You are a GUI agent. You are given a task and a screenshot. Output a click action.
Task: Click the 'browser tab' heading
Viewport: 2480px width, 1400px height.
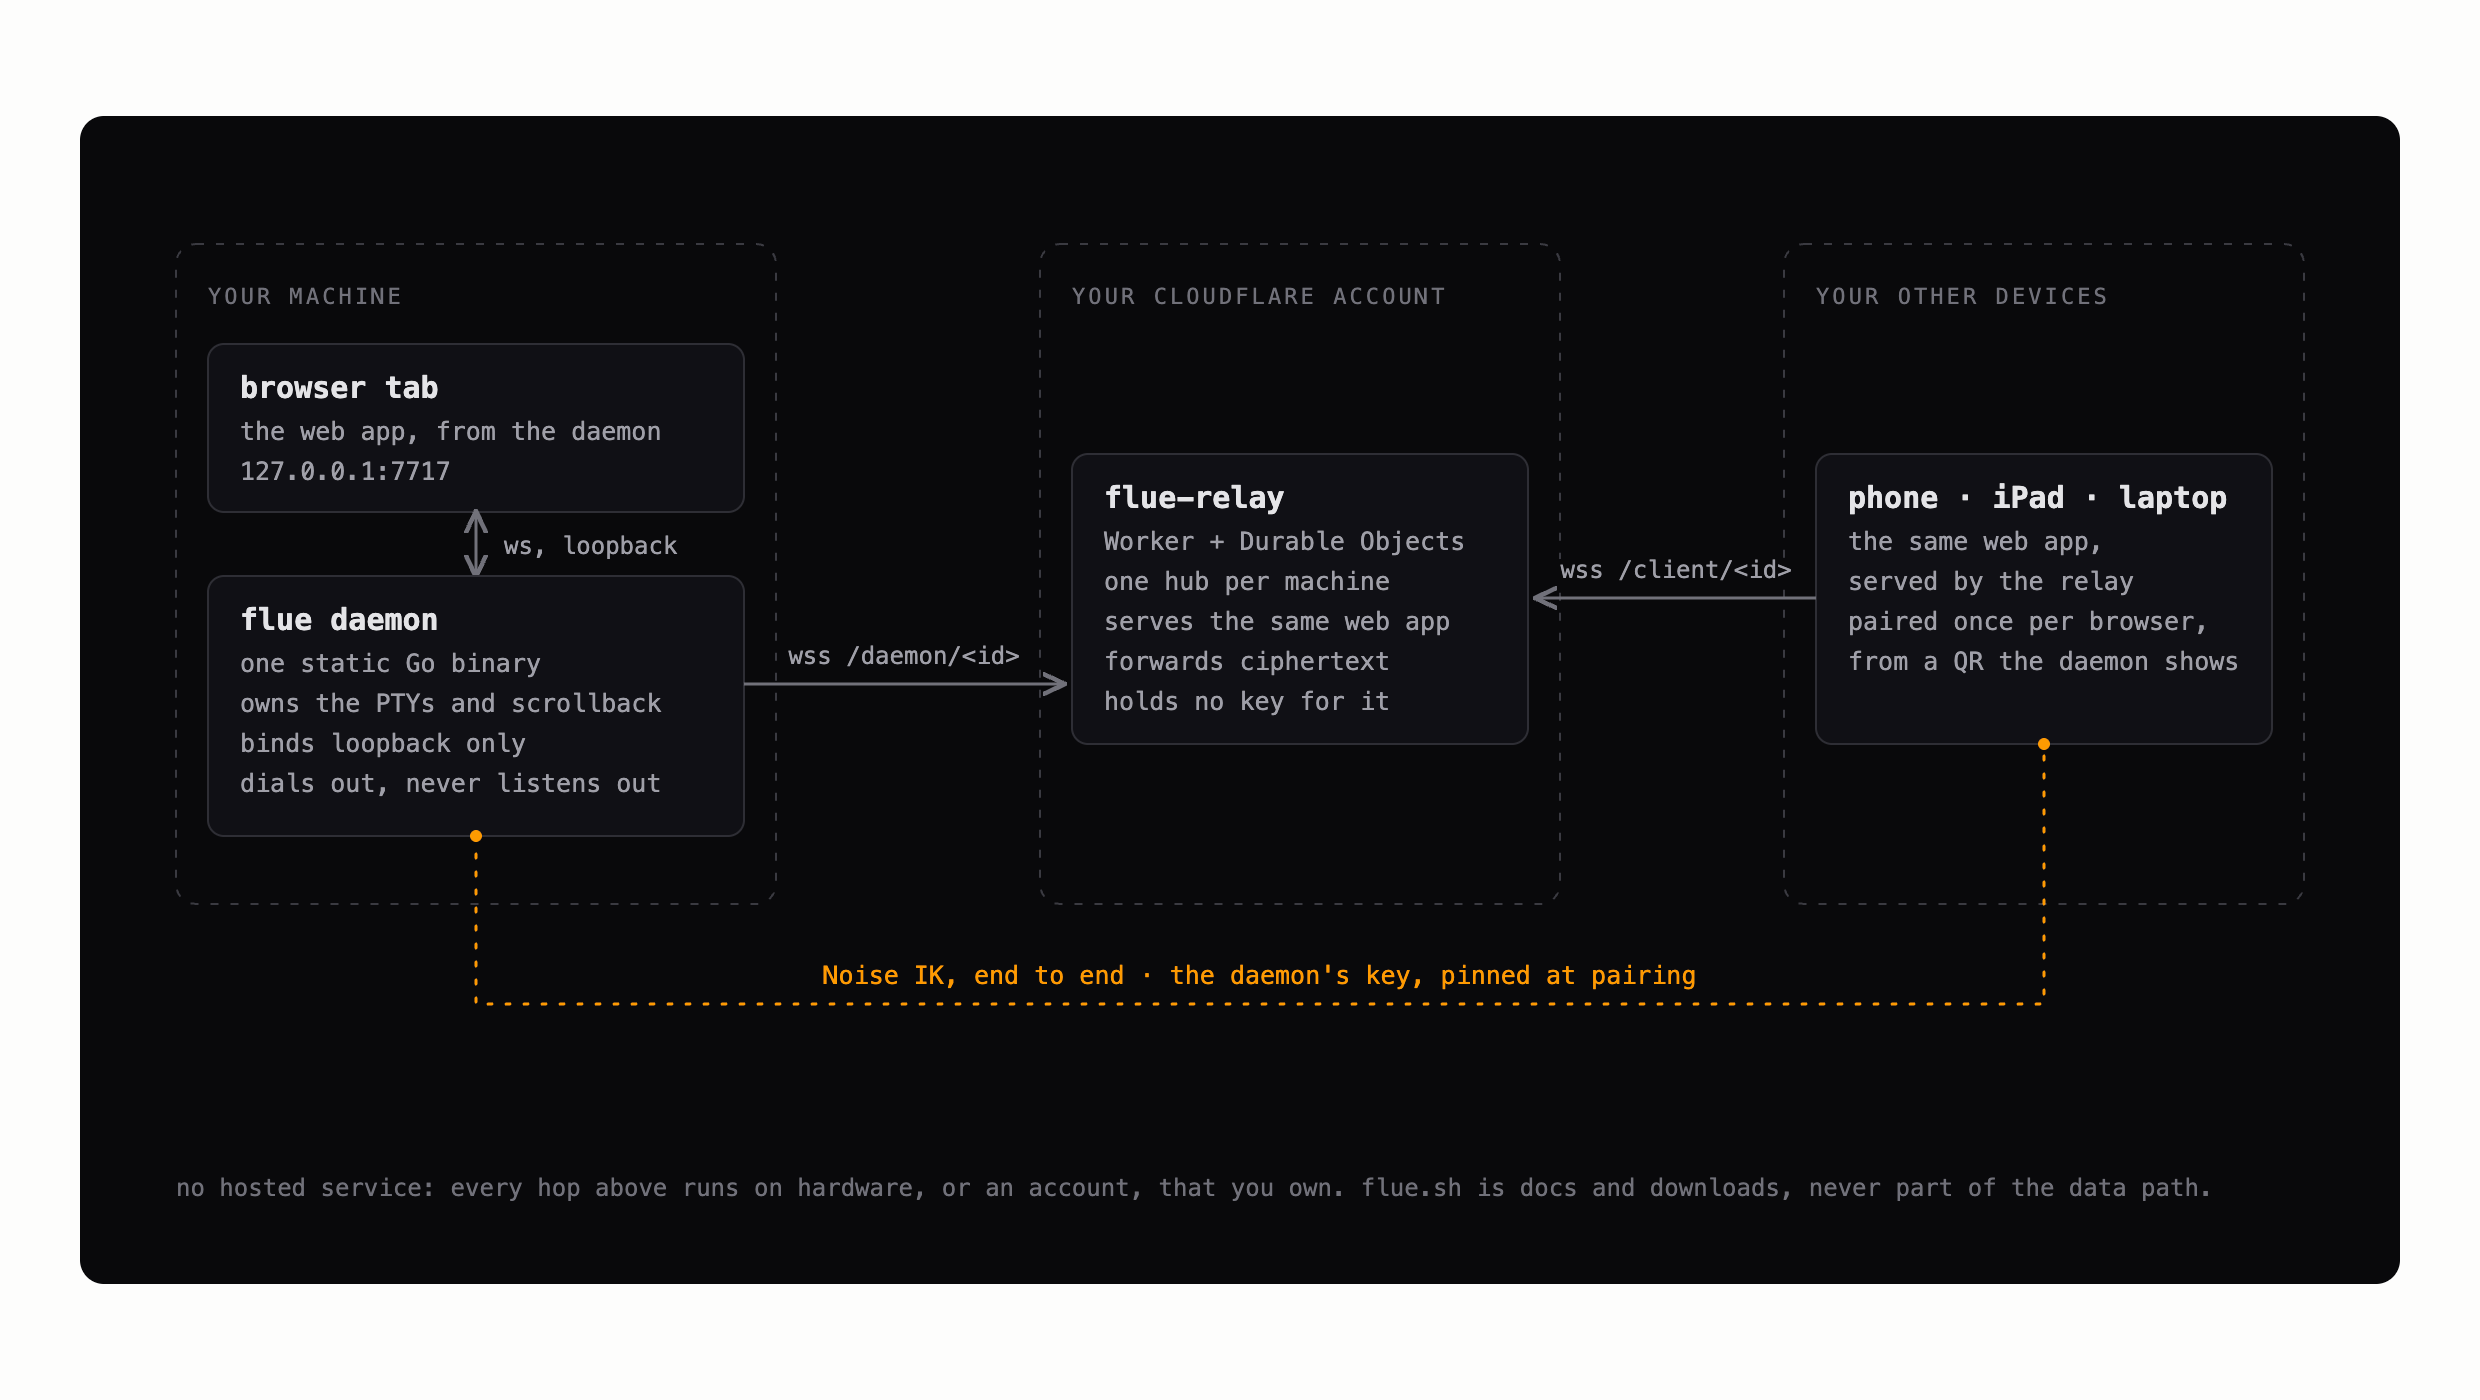coord(339,388)
